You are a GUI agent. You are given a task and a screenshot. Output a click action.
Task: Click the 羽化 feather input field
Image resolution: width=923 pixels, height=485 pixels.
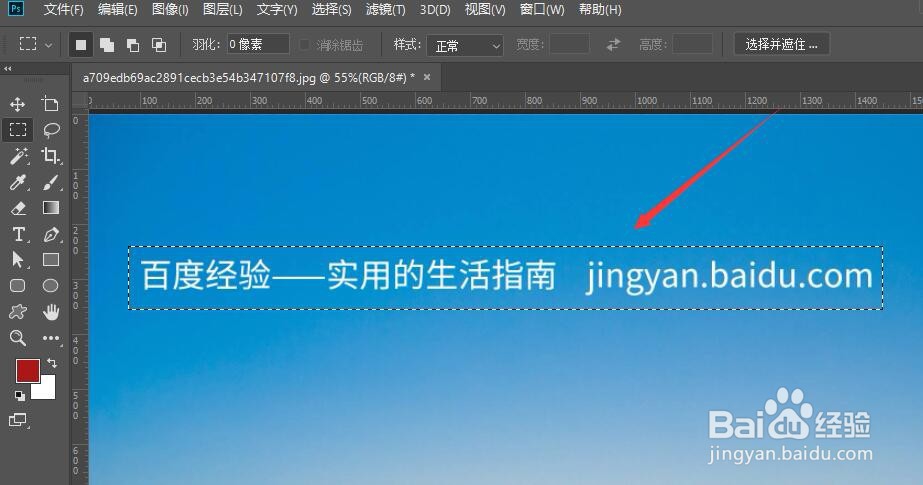click(x=258, y=44)
